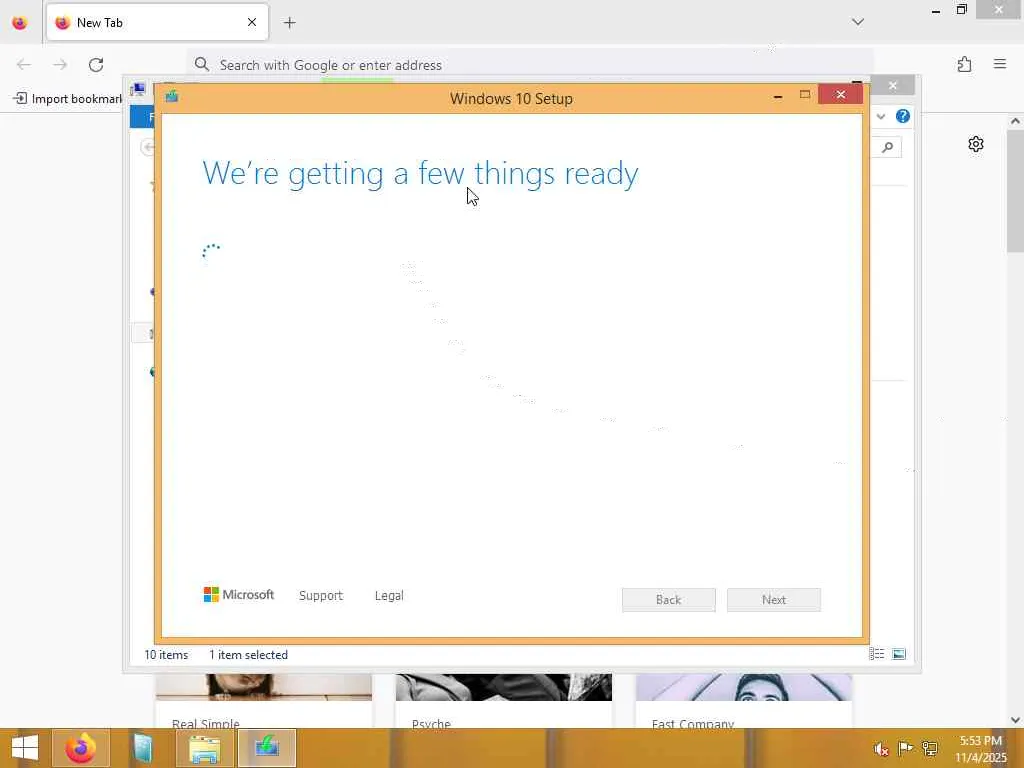Reload the page in Firefox
This screenshot has height=768, width=1024.
[96, 65]
